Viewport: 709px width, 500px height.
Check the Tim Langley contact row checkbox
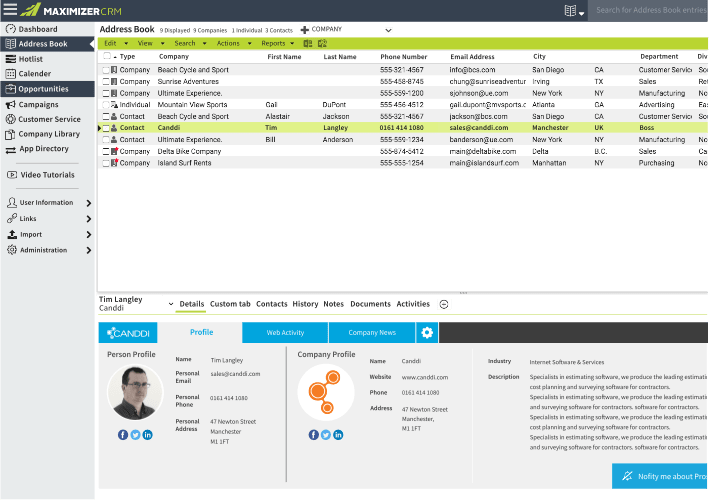pos(106,128)
